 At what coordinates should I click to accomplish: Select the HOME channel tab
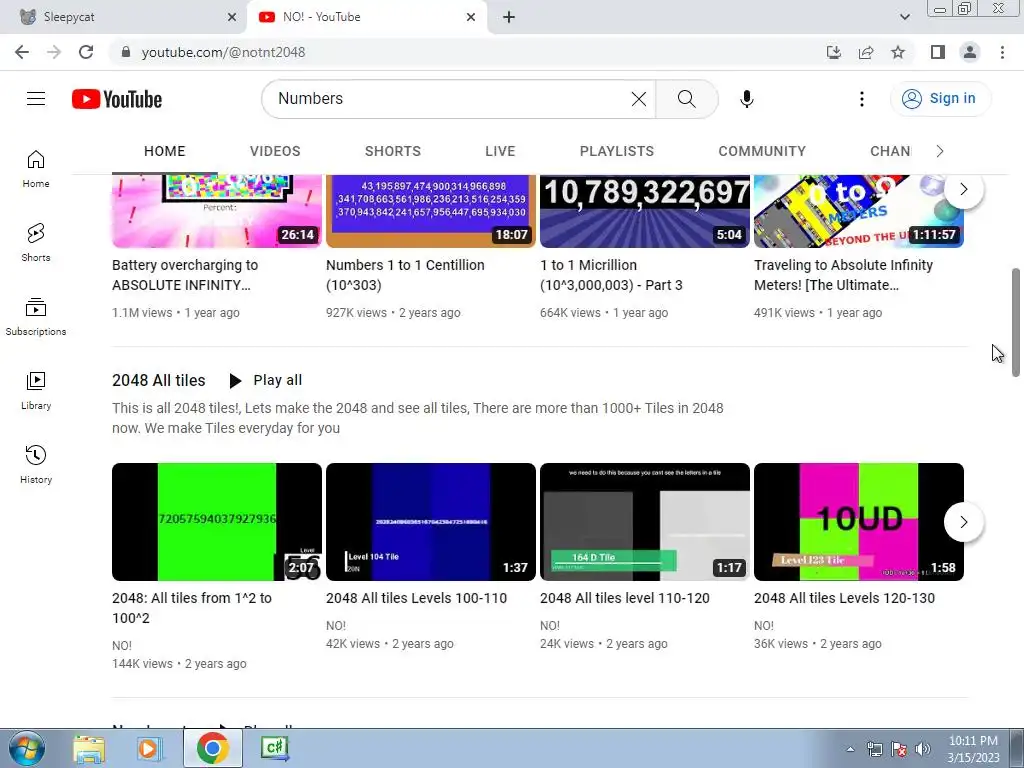click(165, 151)
